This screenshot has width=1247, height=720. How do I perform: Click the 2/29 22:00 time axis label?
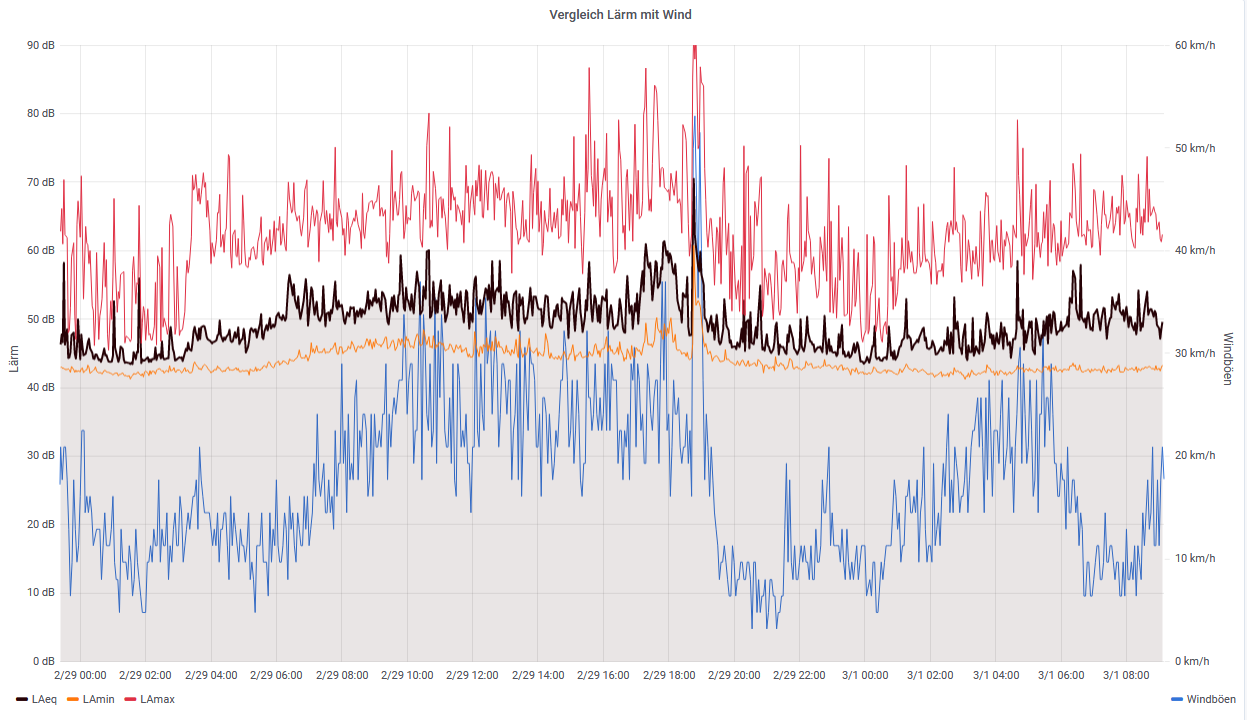(x=799, y=675)
